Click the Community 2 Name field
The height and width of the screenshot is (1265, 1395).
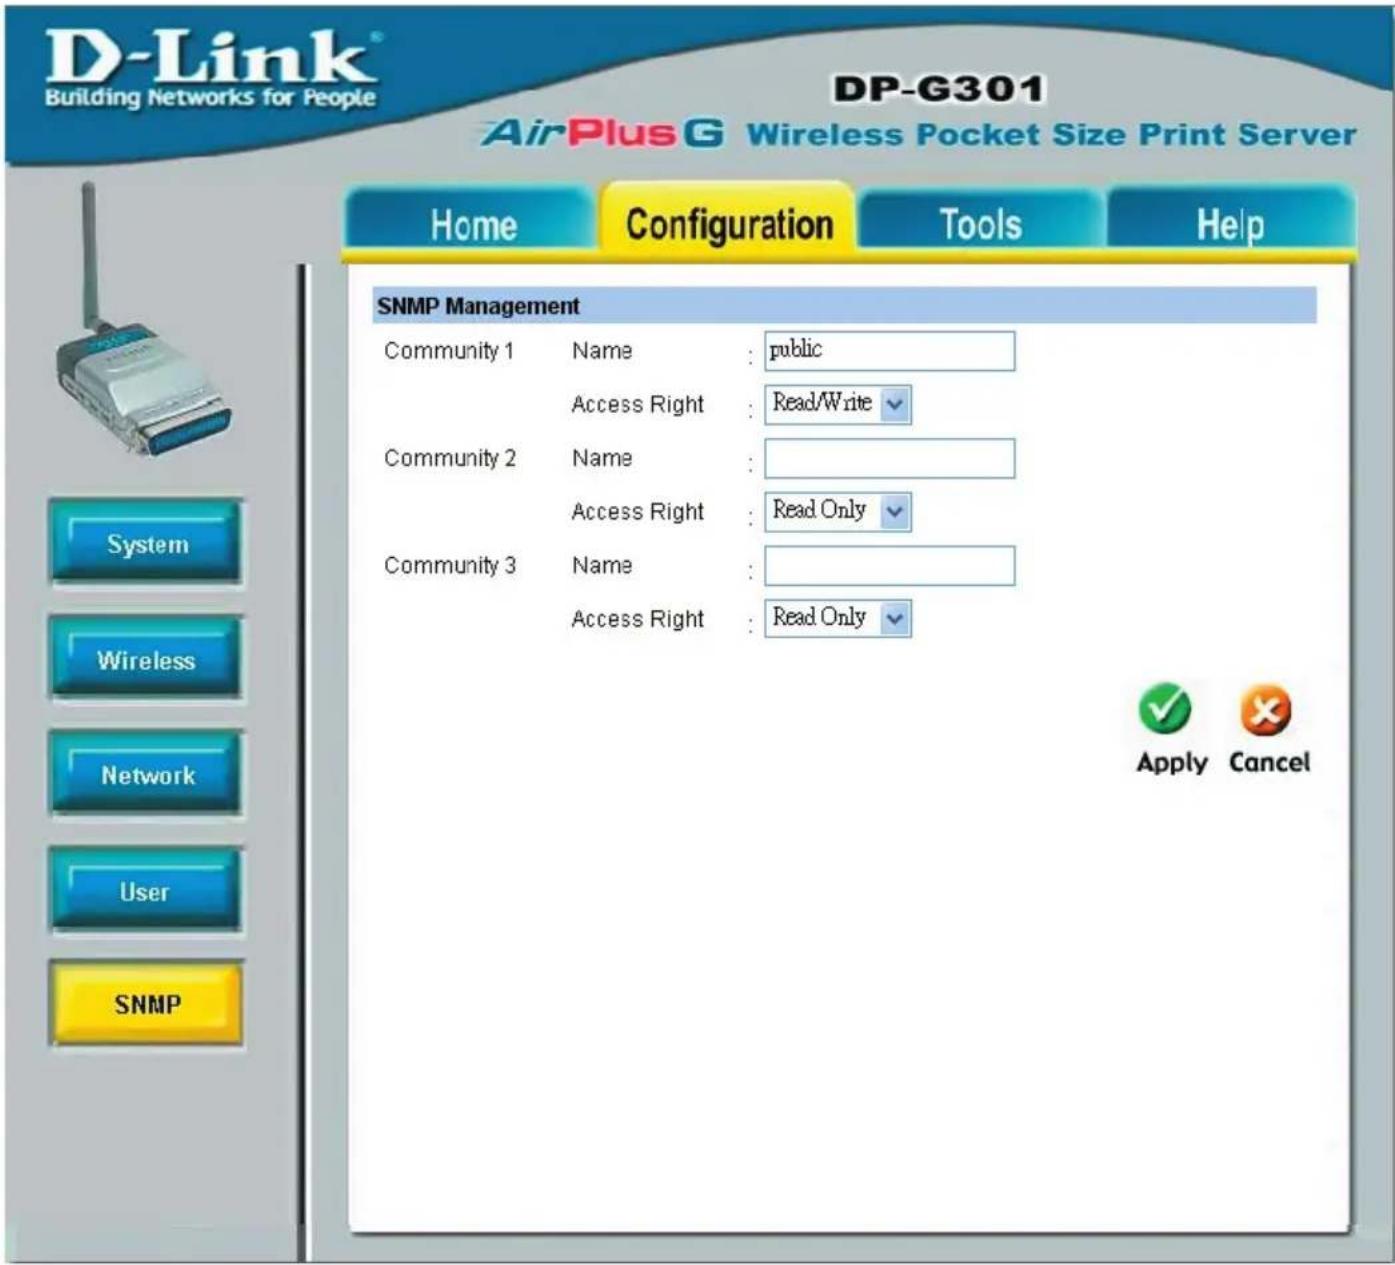point(890,458)
